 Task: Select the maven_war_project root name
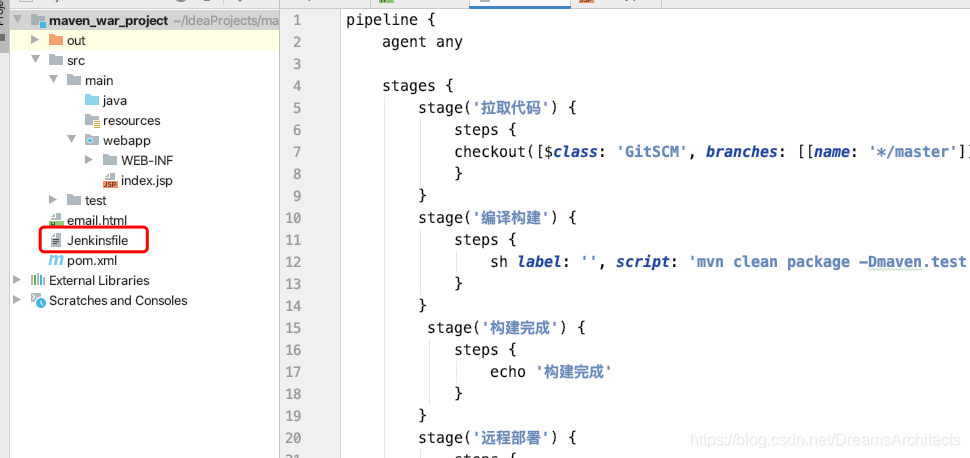pos(108,20)
